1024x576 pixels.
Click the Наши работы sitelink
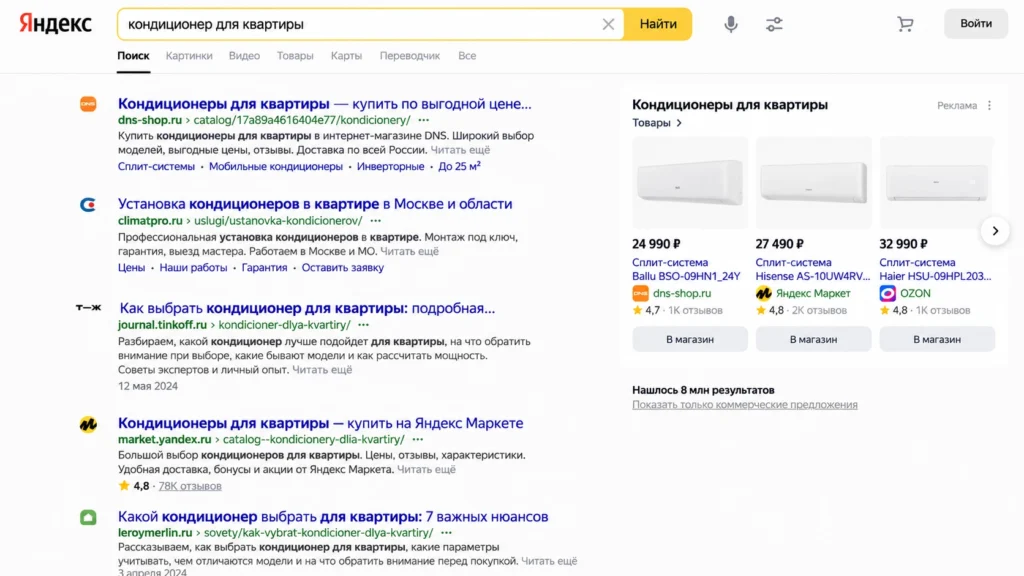[x=193, y=268]
